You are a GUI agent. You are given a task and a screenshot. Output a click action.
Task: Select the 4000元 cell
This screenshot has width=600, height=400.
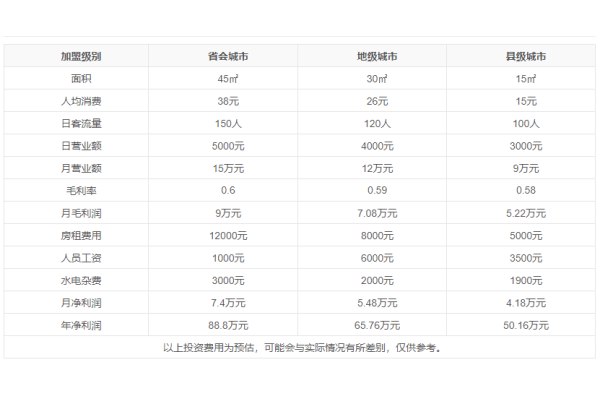(372, 145)
